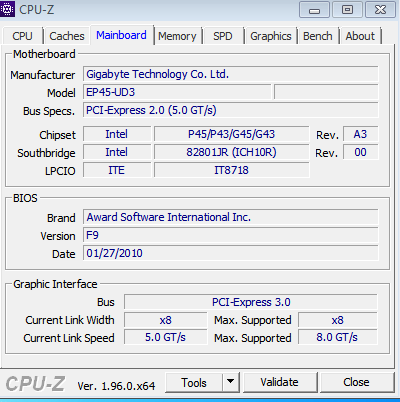Open the SPD tab
The height and width of the screenshot is (402, 400).
tap(223, 36)
